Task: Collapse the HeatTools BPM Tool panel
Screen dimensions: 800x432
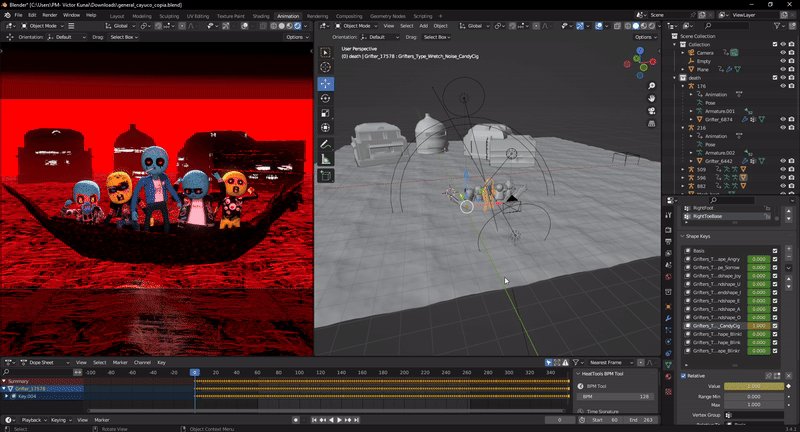Action: pos(578,374)
